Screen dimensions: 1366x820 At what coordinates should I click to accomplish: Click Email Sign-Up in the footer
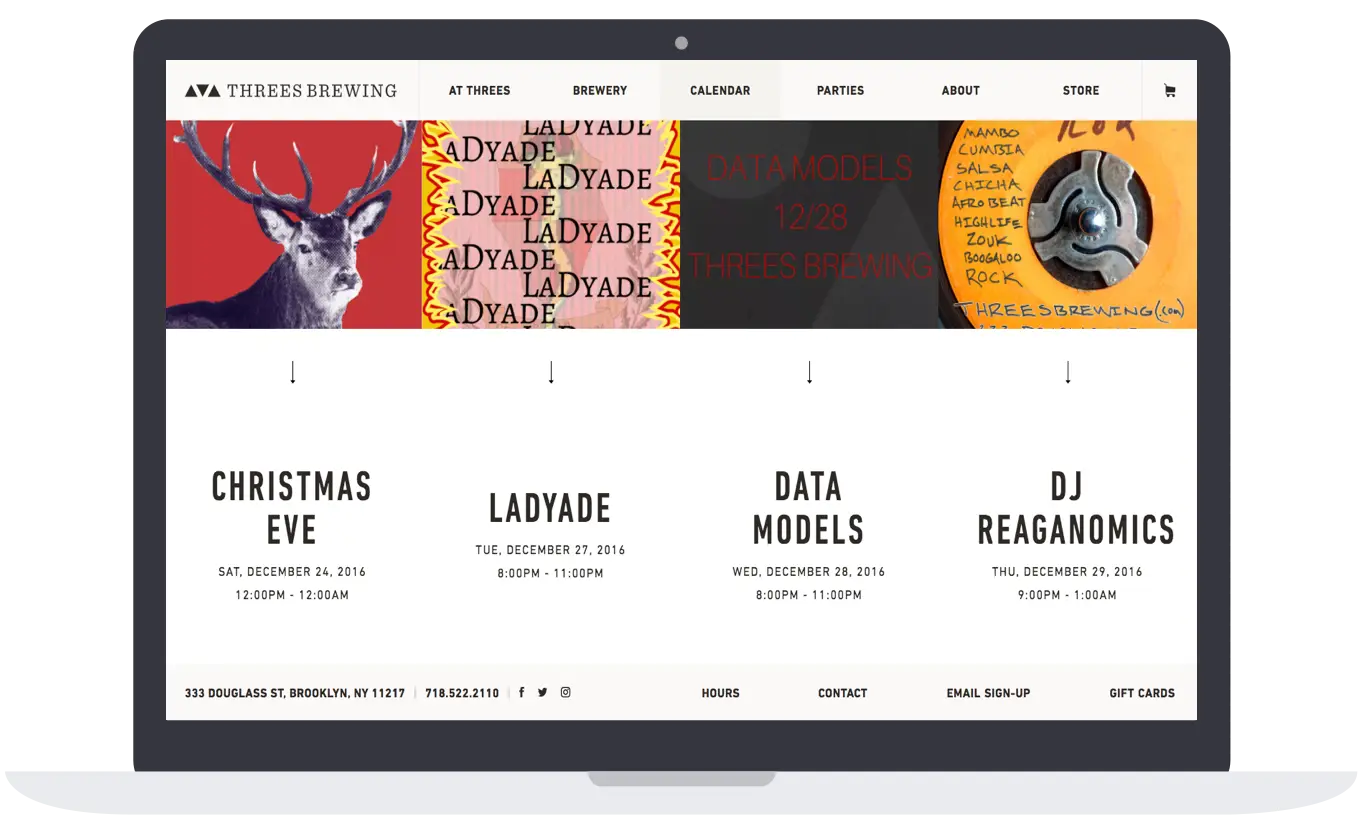tap(988, 692)
